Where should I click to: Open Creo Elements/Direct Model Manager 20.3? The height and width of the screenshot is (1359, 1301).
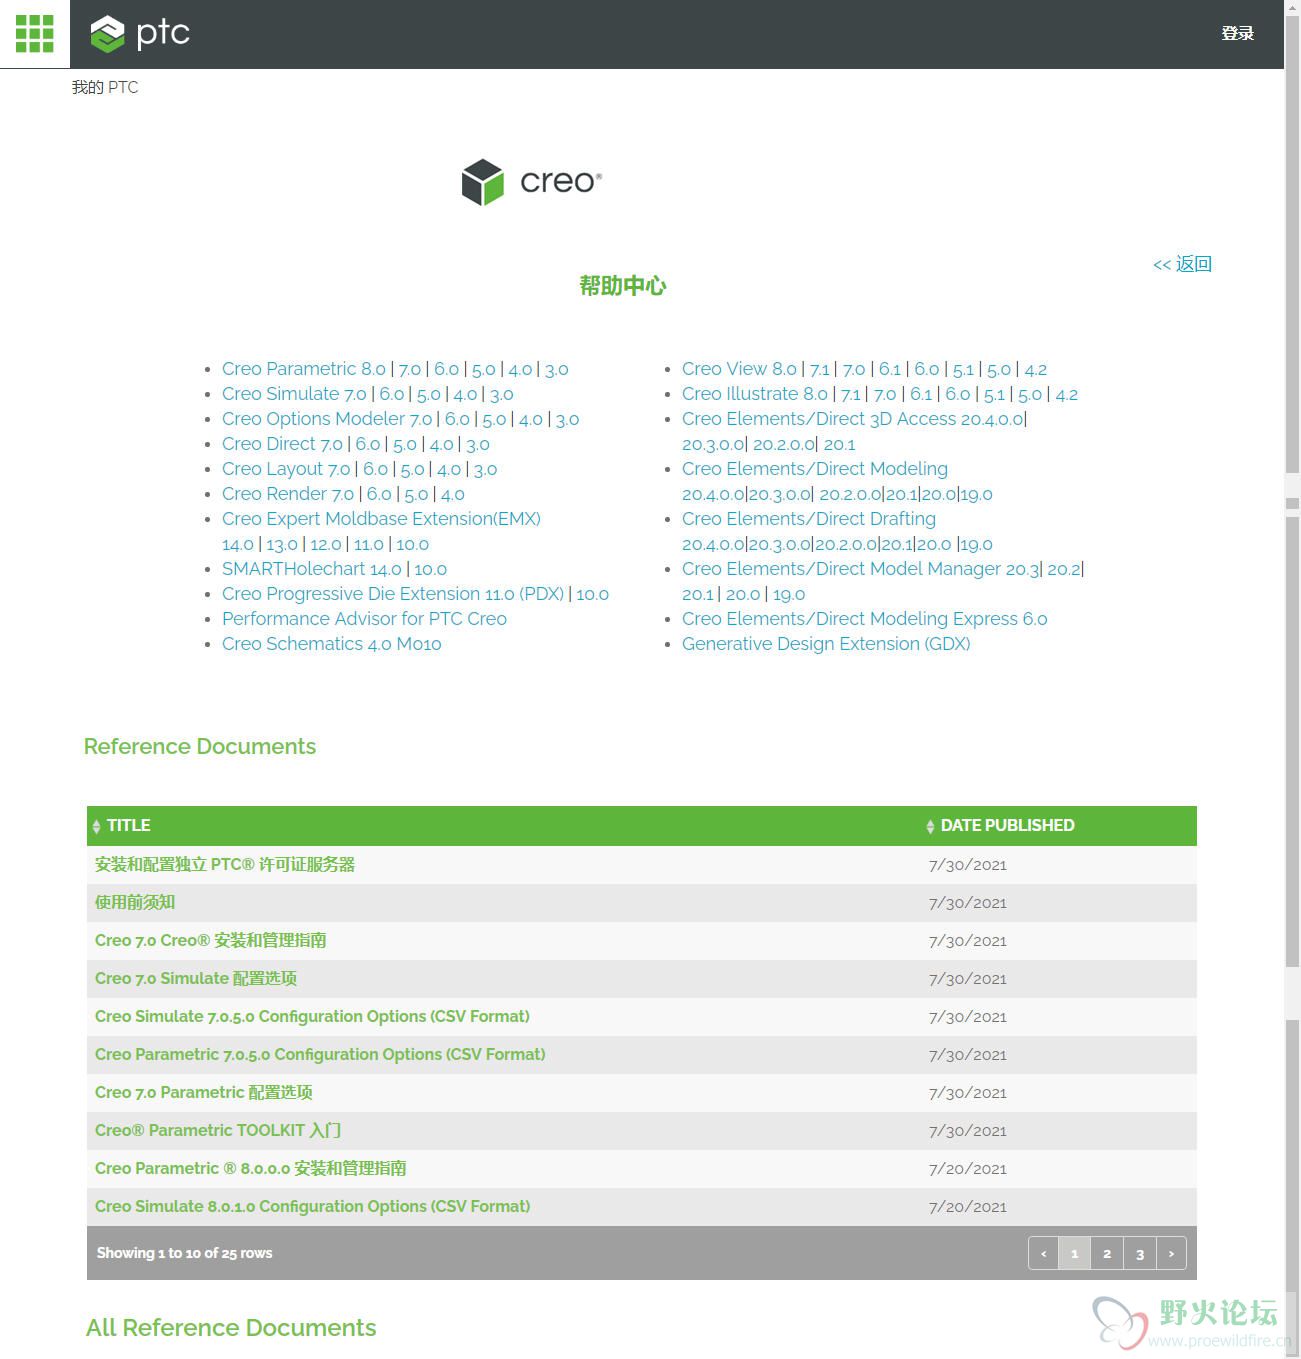[861, 569]
